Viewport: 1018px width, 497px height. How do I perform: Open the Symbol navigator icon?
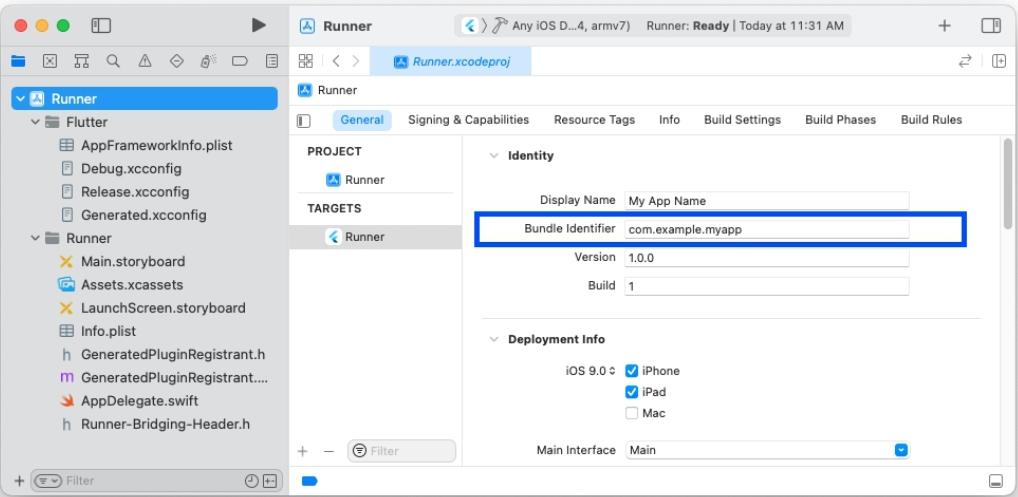[81, 61]
